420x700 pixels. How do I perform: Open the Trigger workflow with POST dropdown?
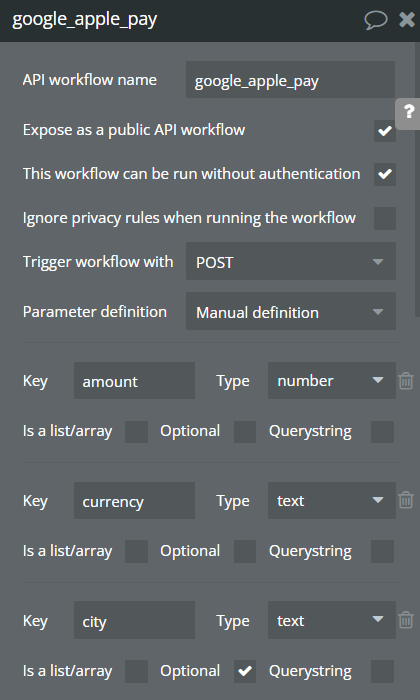tap(291, 262)
